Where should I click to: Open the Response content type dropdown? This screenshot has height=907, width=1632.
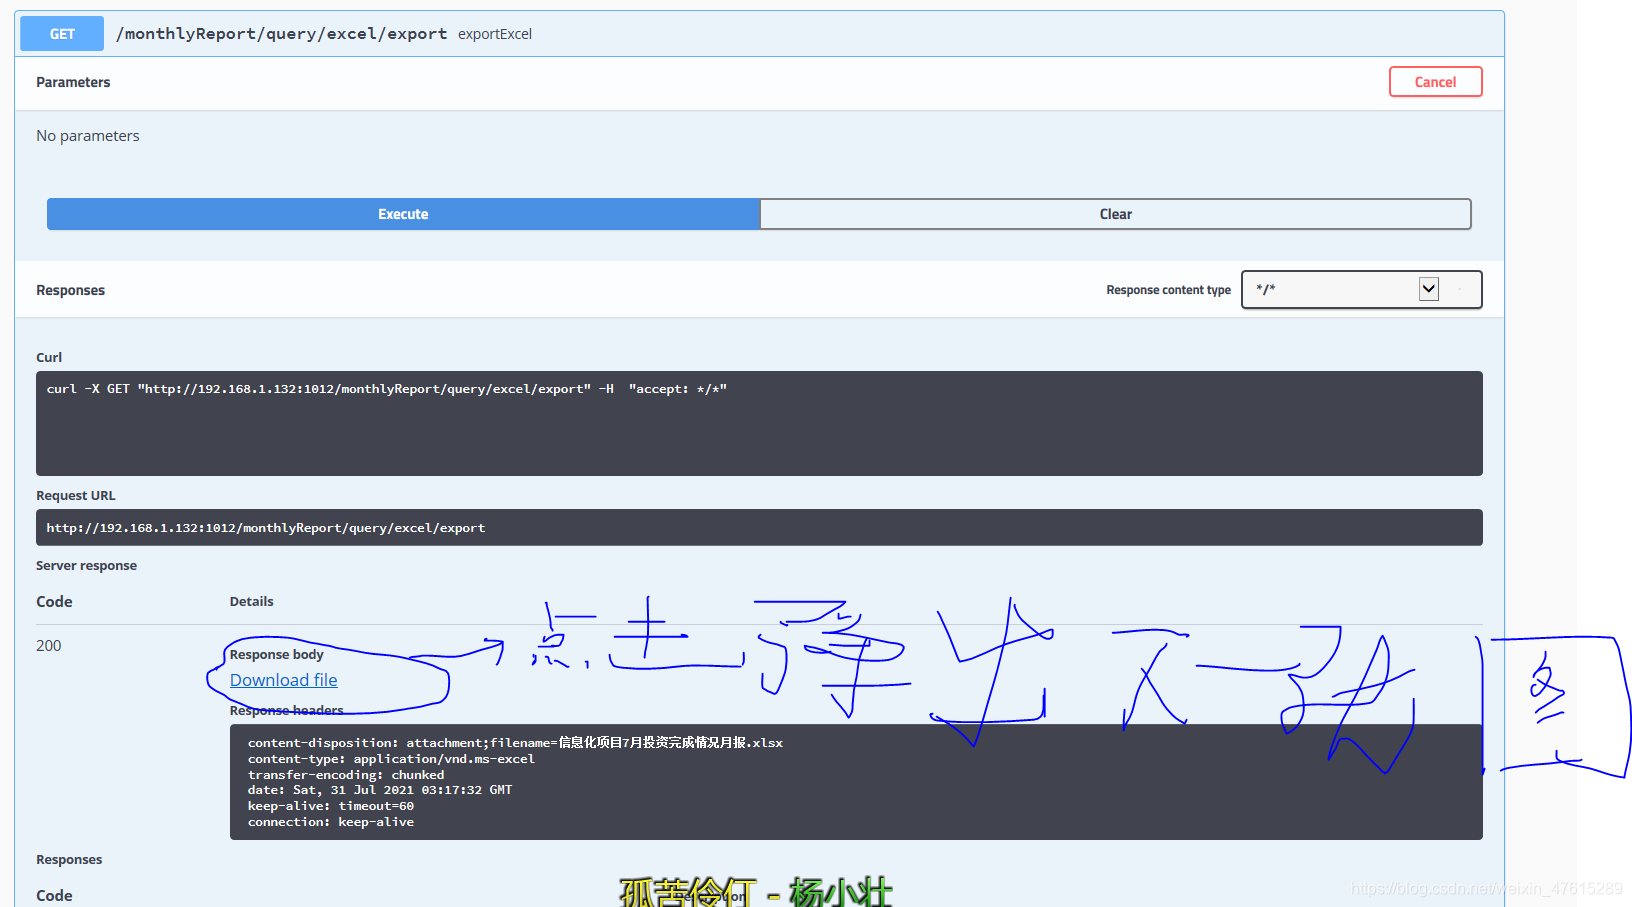(x=1361, y=290)
